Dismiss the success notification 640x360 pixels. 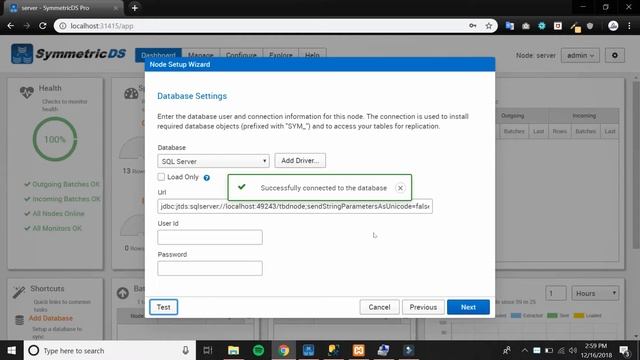[x=400, y=188]
